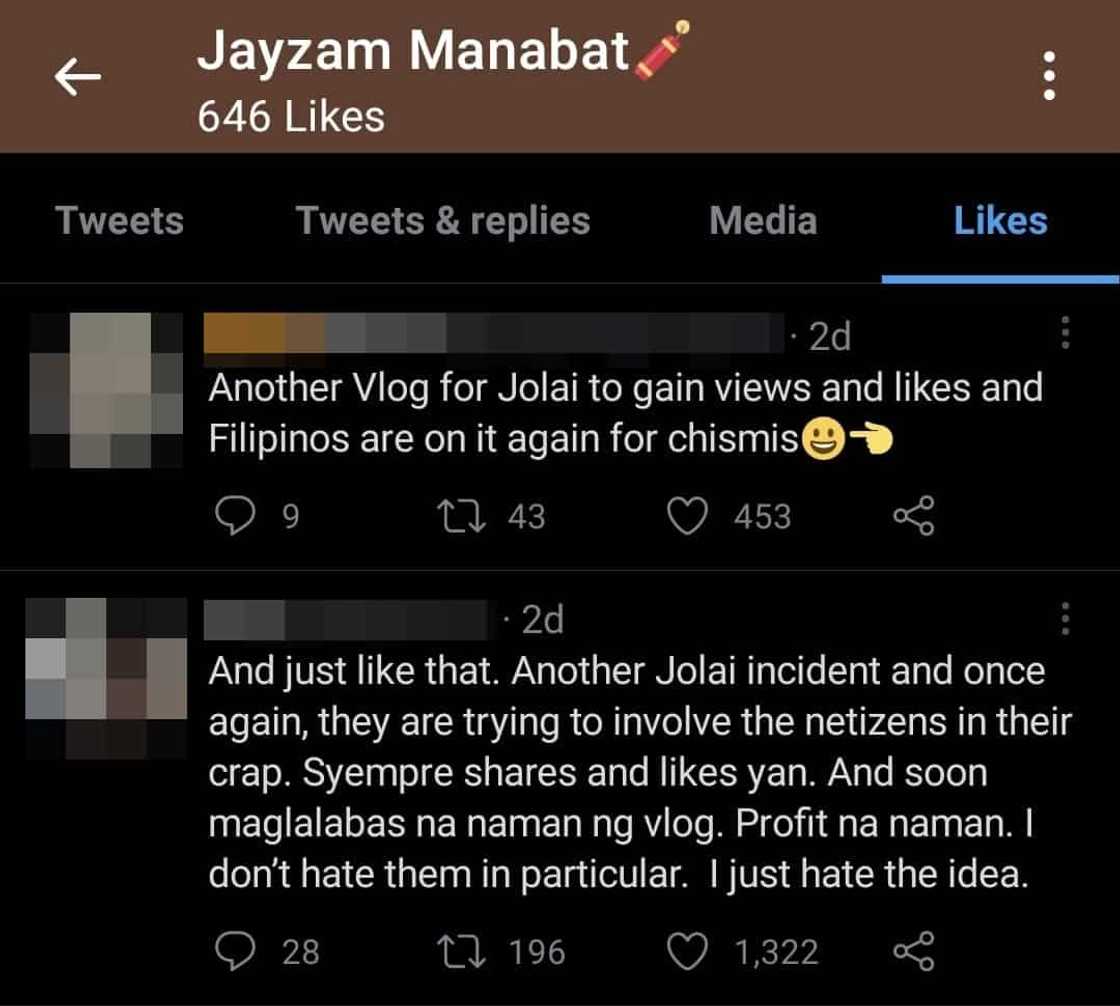This screenshot has height=1006, width=1120.
Task: Open options menu for second tweet
Action: pos(1065,619)
